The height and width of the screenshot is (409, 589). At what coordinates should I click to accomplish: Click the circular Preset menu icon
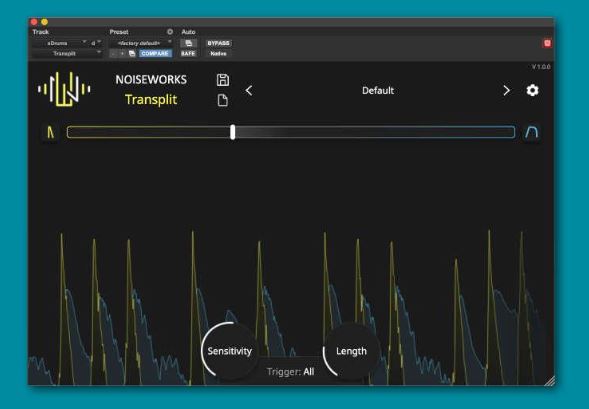pos(170,32)
